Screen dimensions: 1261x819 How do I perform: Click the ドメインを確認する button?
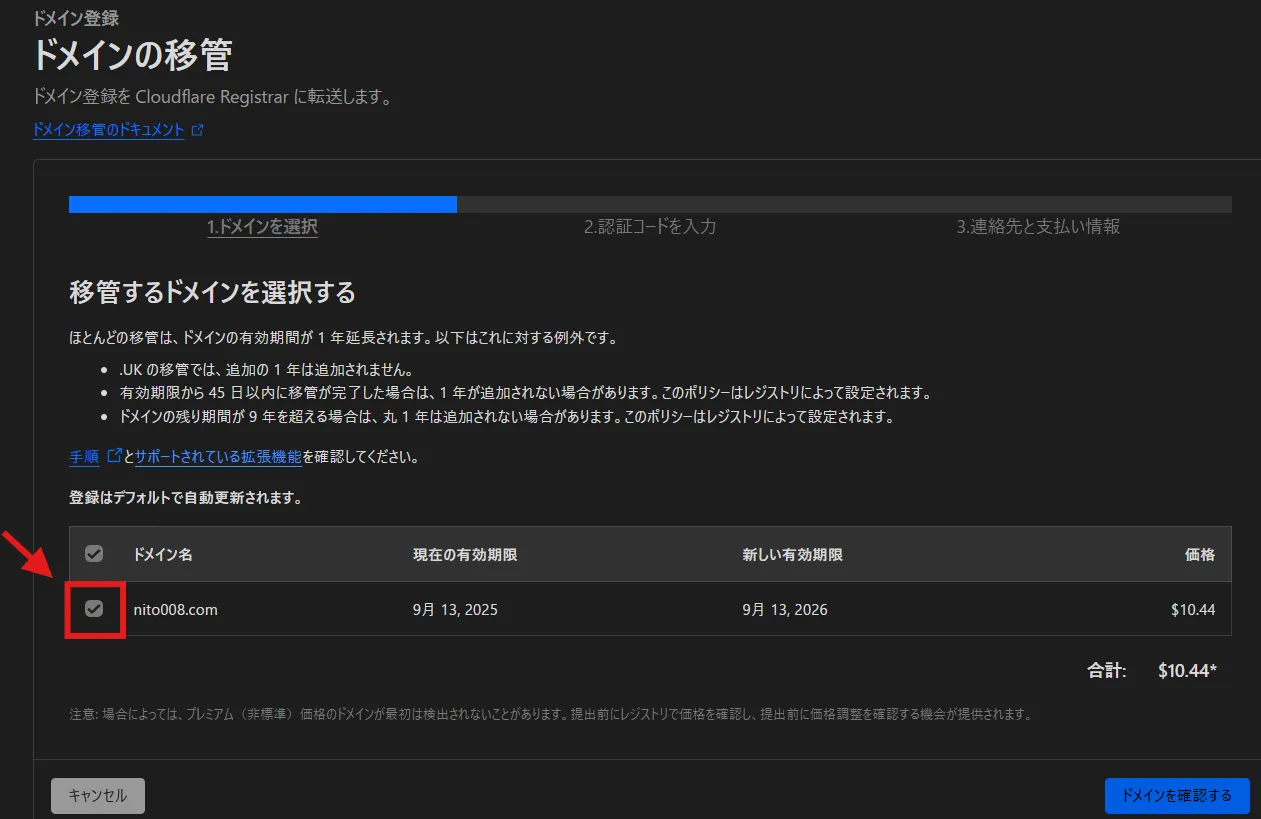[1177, 796]
